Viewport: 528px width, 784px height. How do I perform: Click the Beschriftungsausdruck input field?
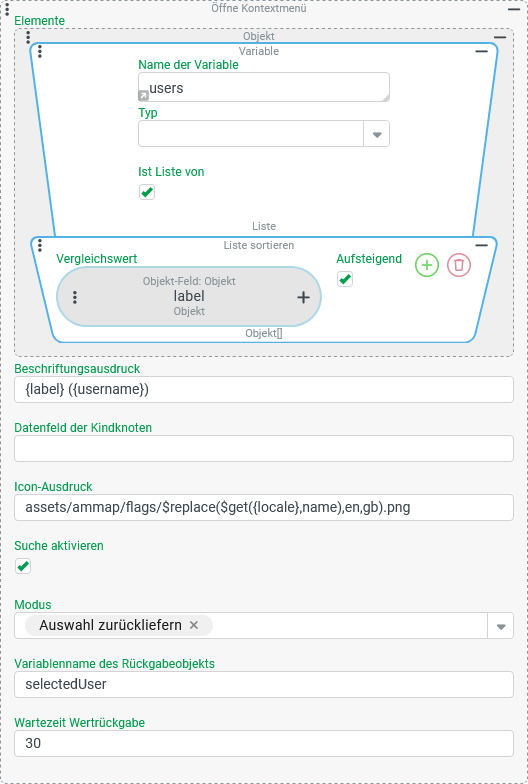point(264,390)
